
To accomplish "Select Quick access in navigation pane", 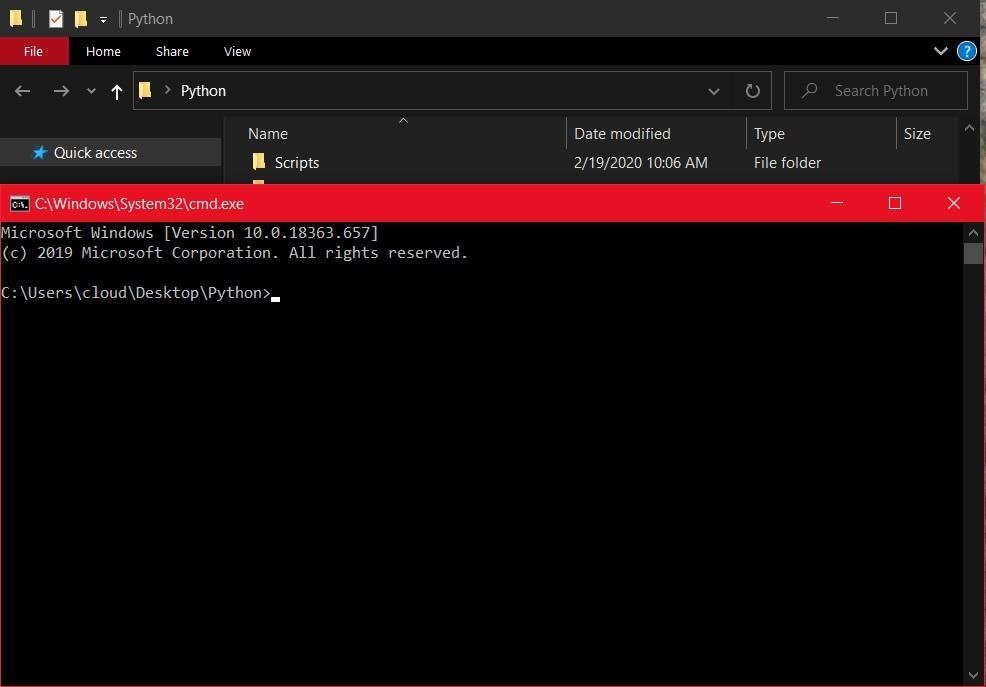I will 111,153.
